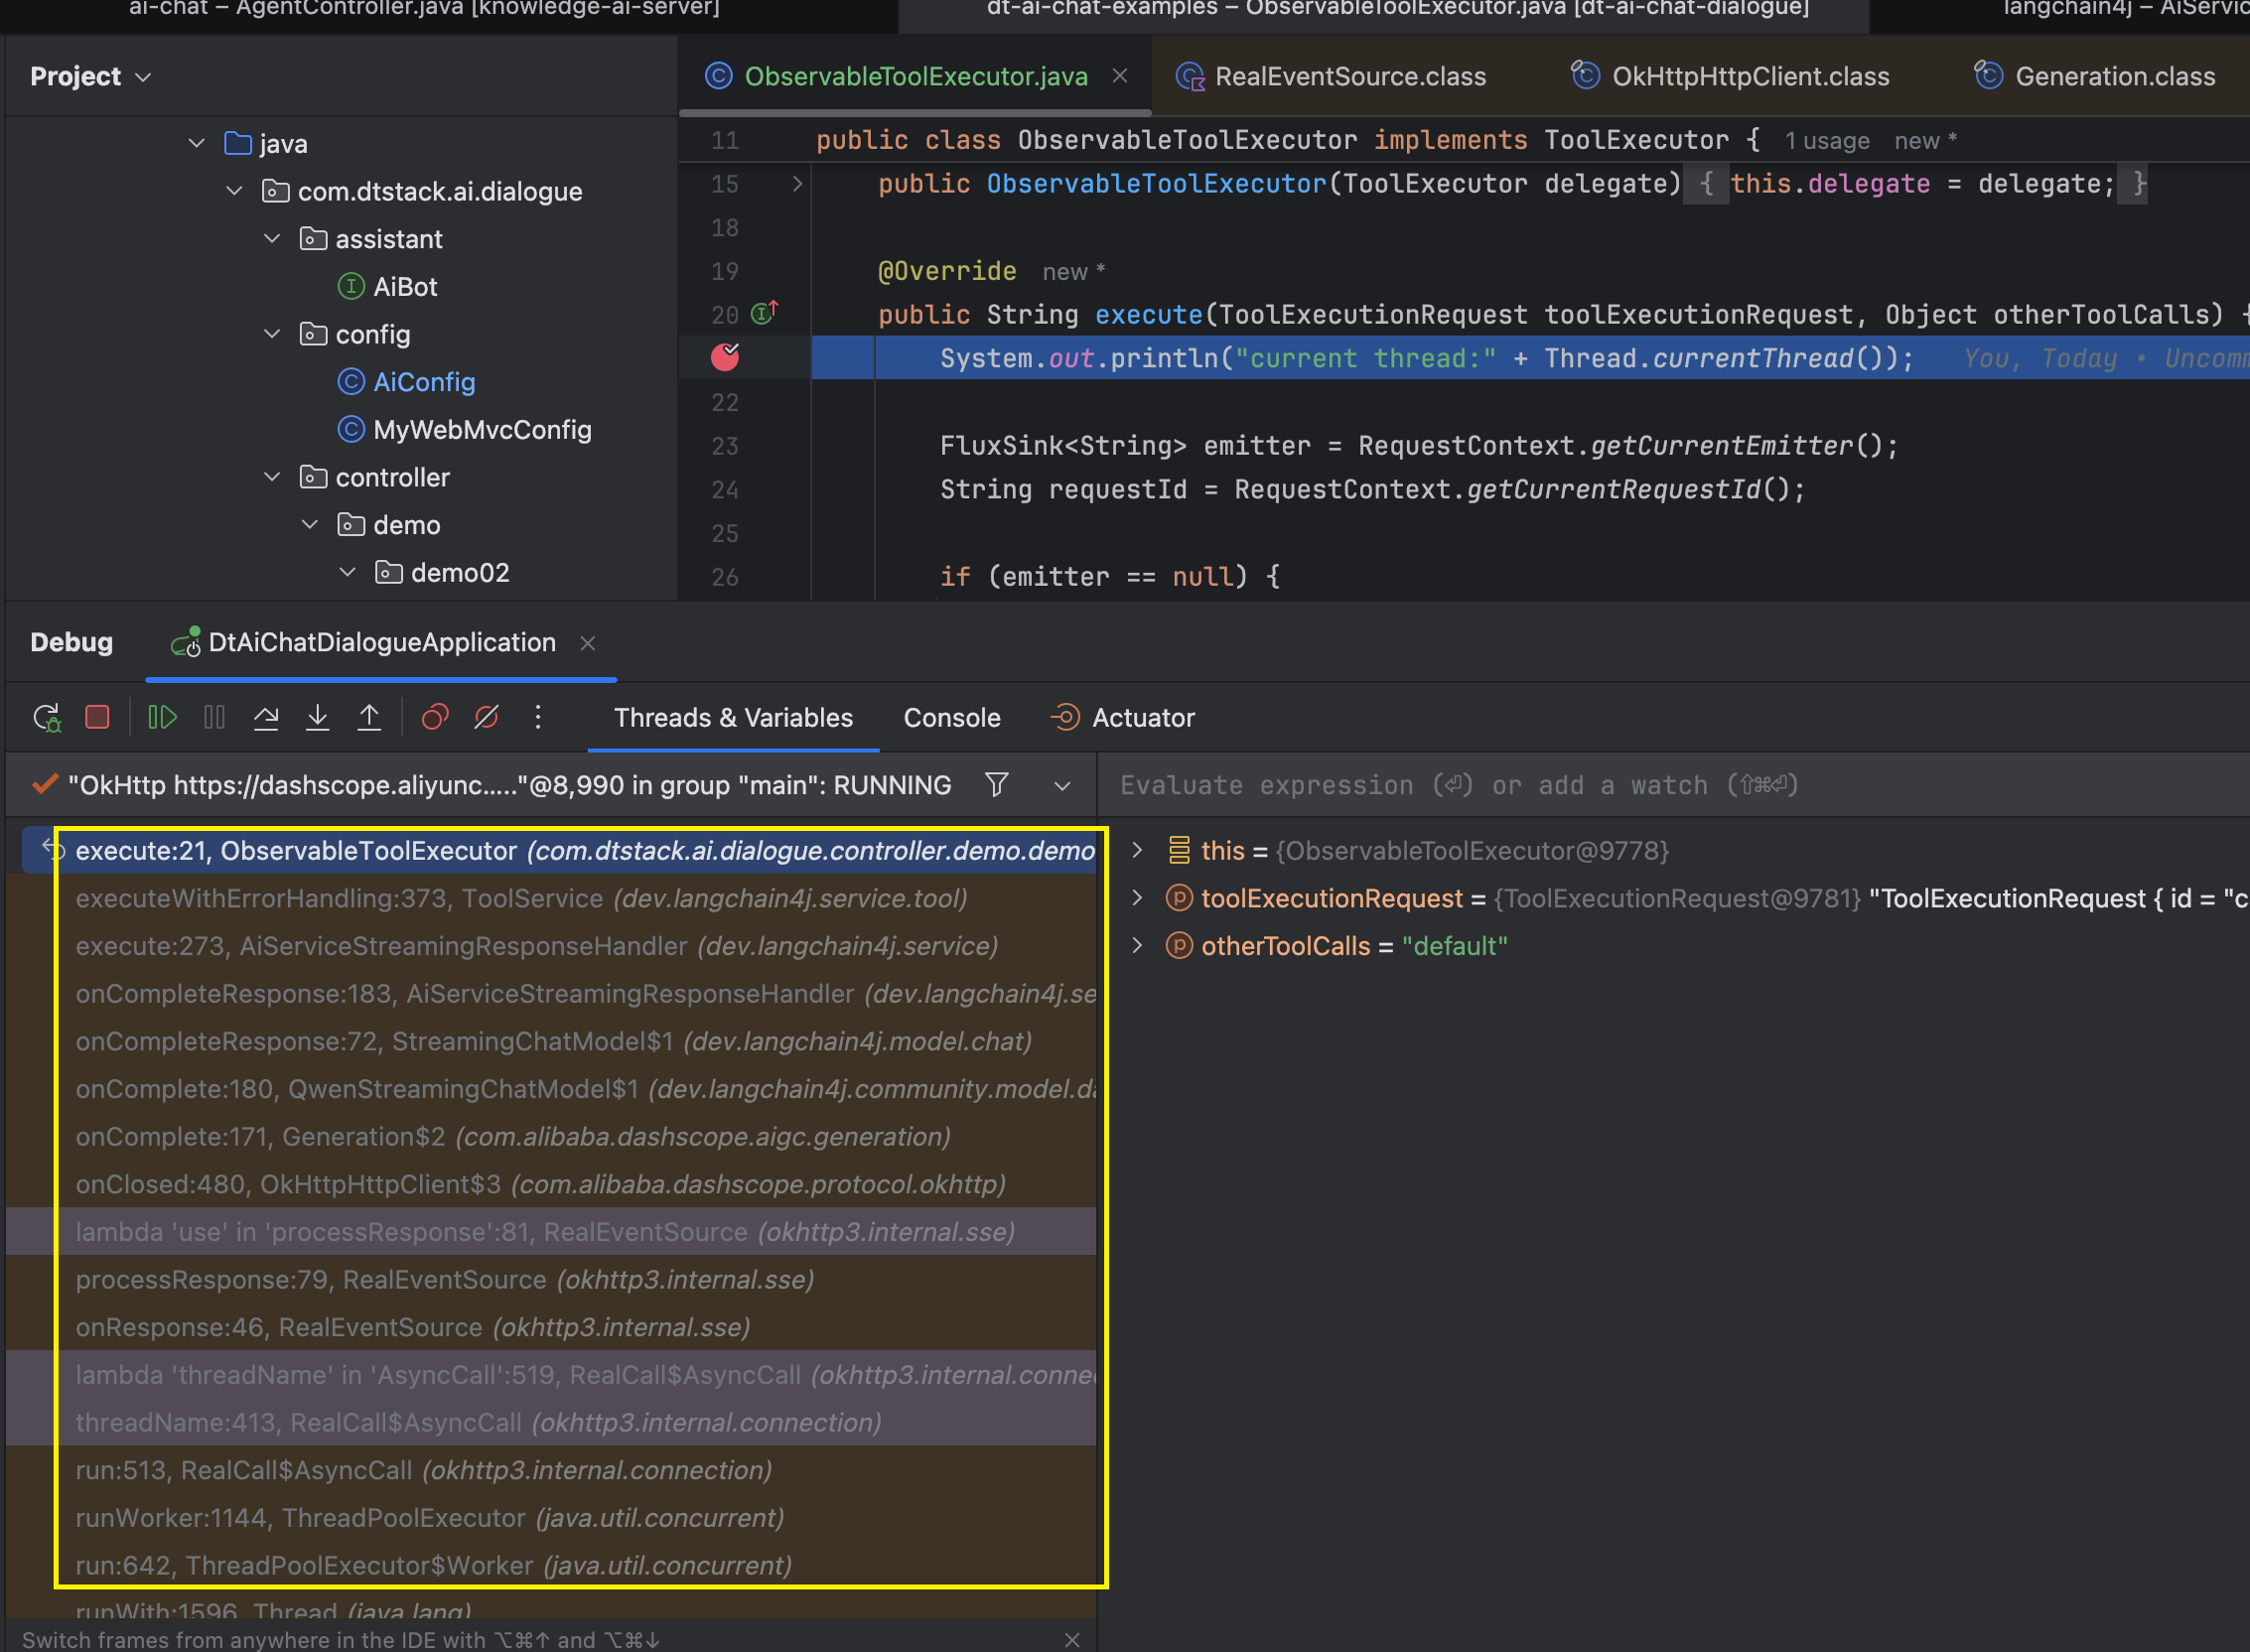Collapse the assistant package

pos(272,238)
